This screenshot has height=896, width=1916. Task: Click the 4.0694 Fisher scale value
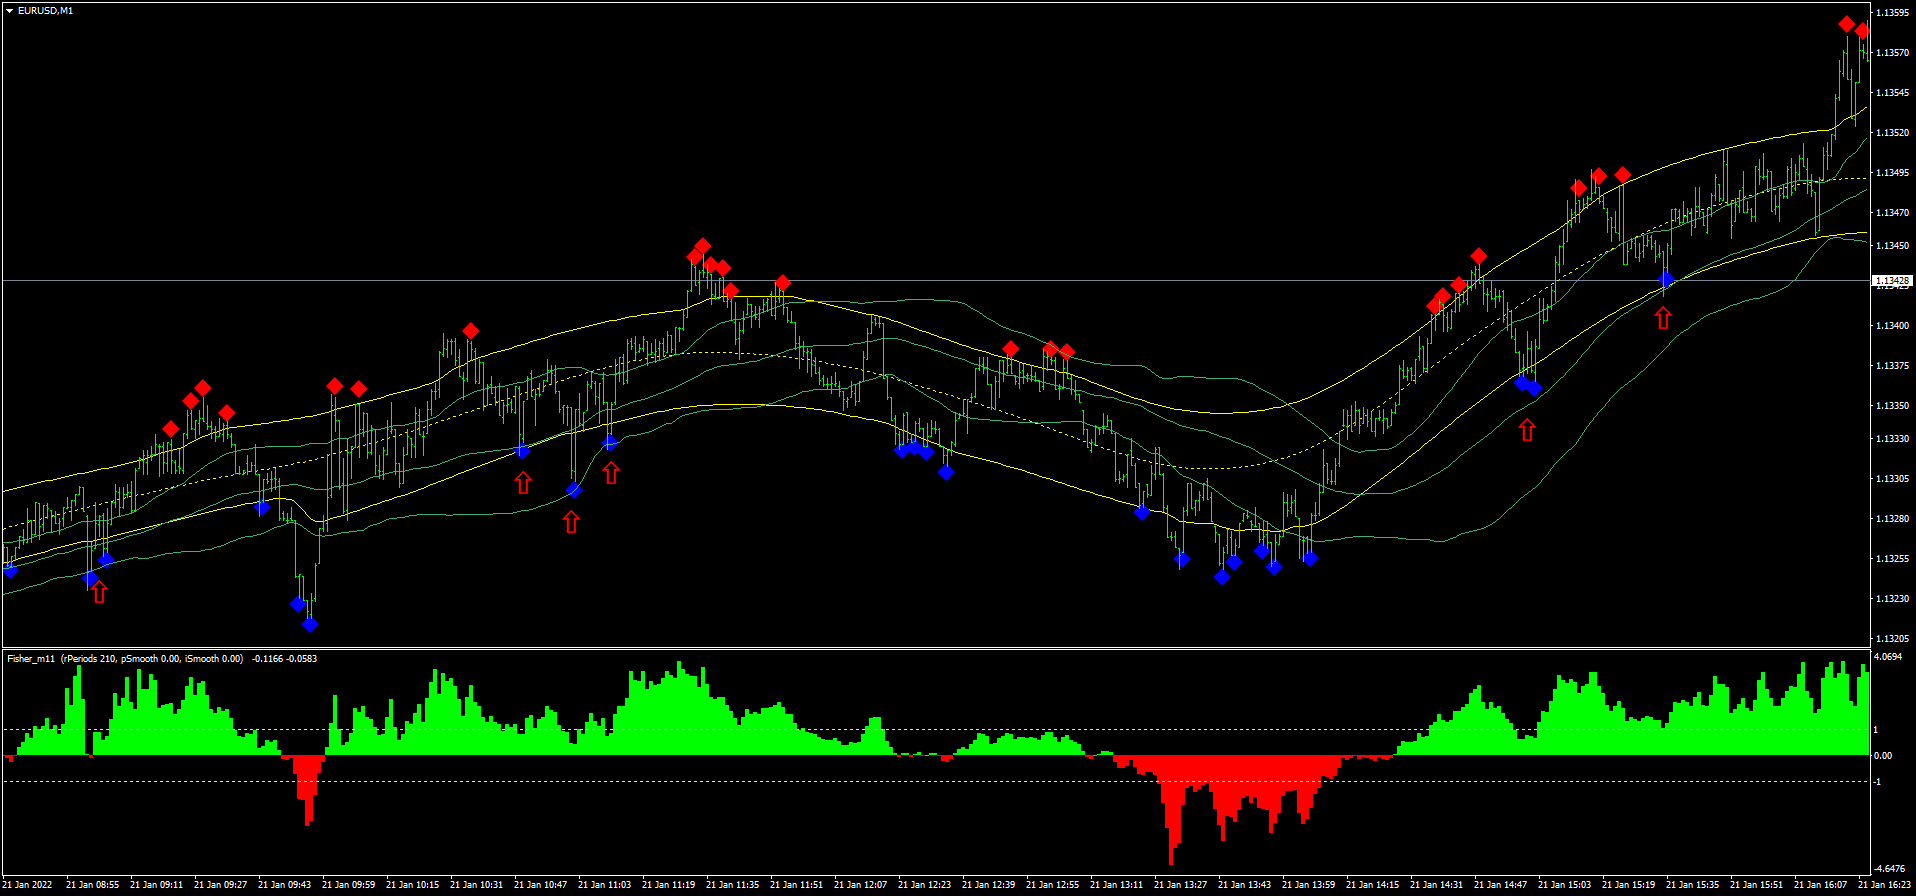click(1886, 657)
